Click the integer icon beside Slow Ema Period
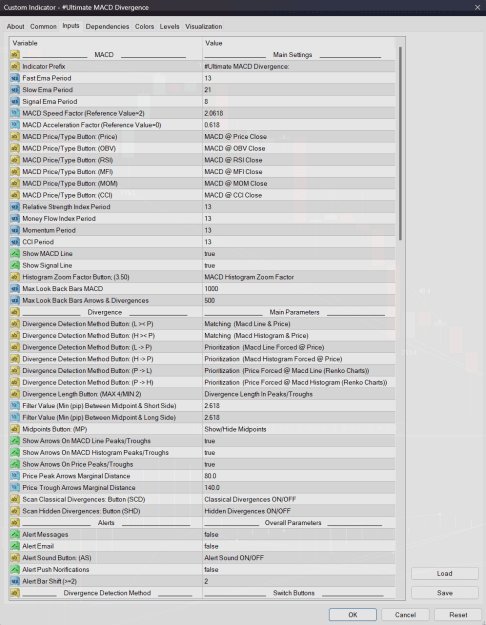Image resolution: width=486 pixels, height=625 pixels. tap(15, 90)
